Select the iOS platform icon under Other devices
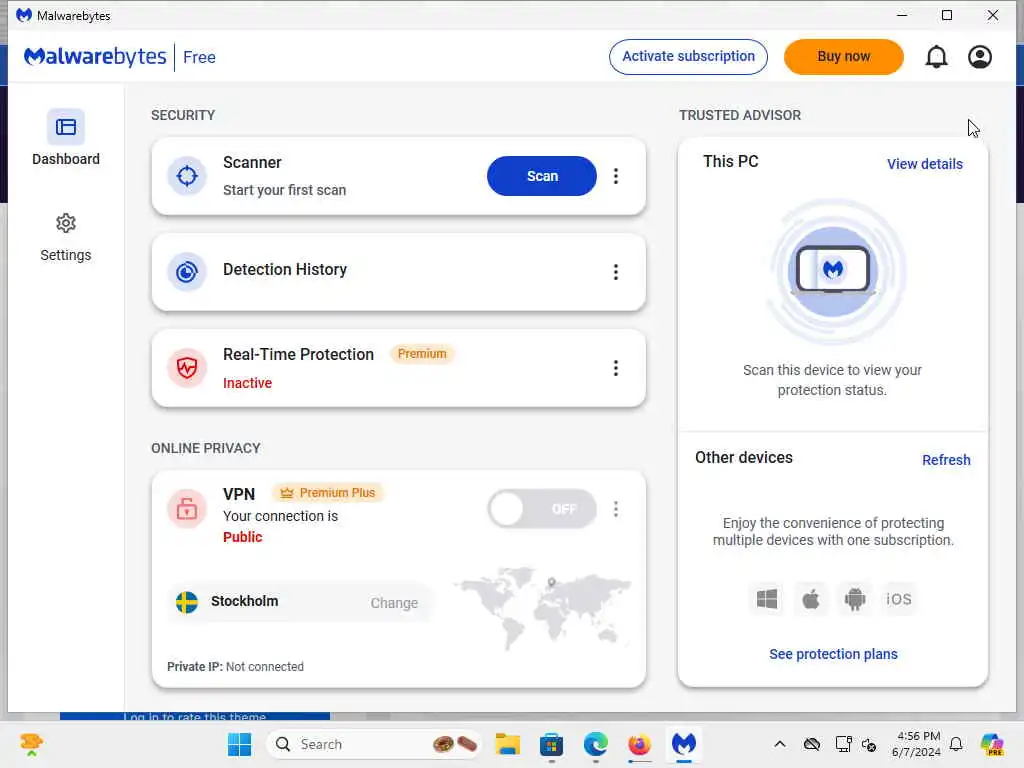 click(899, 599)
